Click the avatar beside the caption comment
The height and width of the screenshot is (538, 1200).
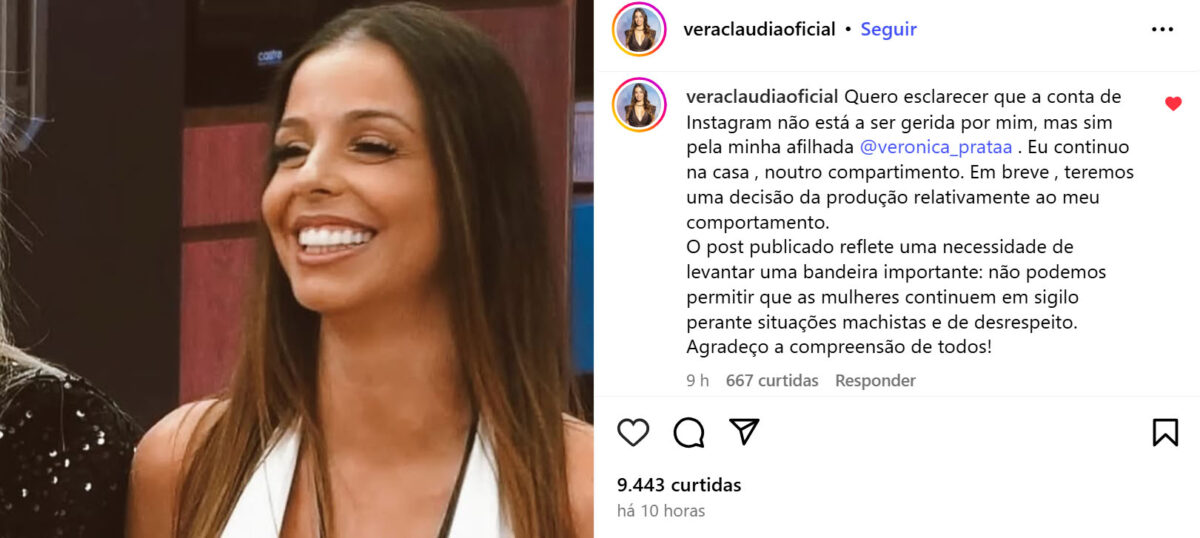[639, 104]
